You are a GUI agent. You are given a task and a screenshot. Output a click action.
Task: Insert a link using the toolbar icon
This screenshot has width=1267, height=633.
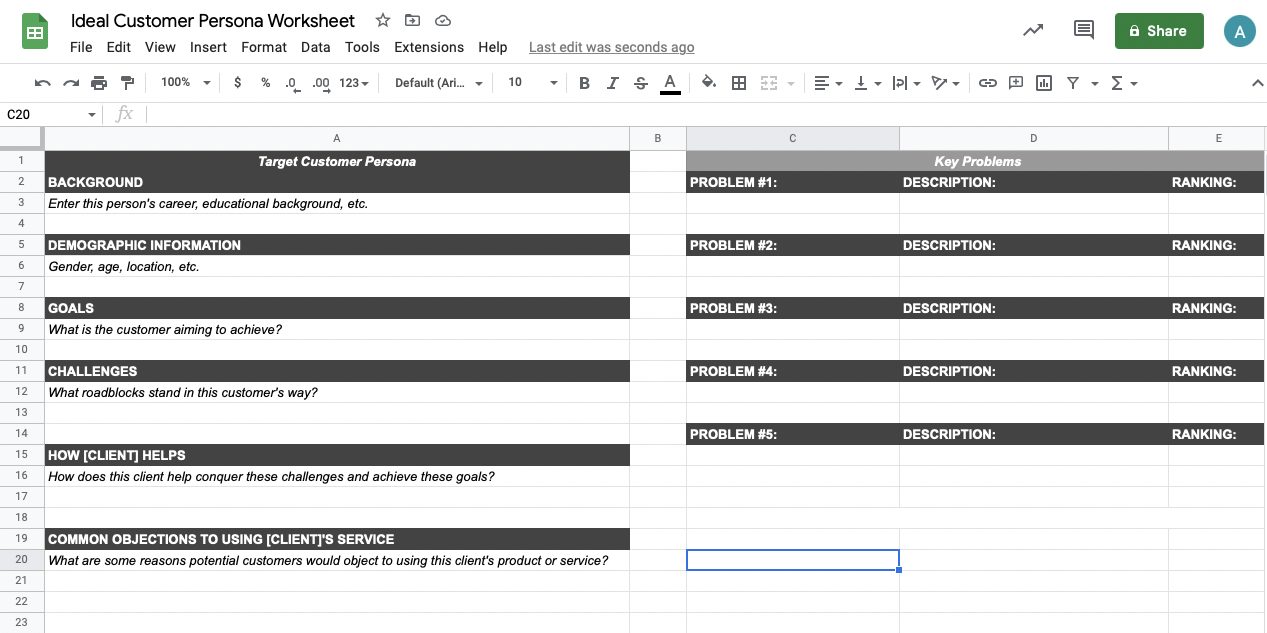coord(988,83)
